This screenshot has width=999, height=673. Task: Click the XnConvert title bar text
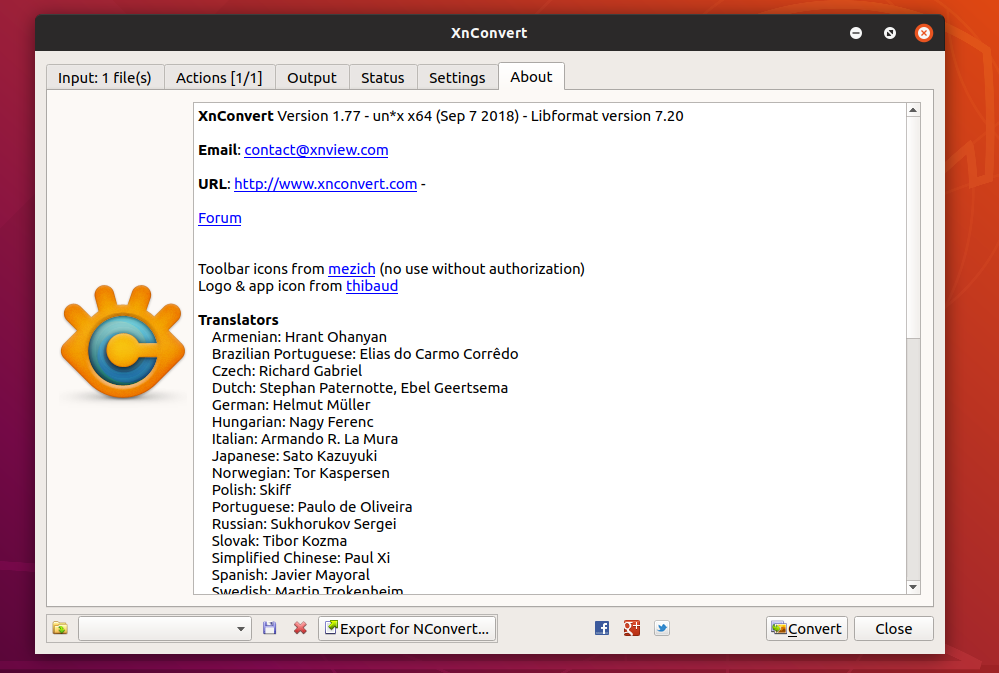coord(489,33)
